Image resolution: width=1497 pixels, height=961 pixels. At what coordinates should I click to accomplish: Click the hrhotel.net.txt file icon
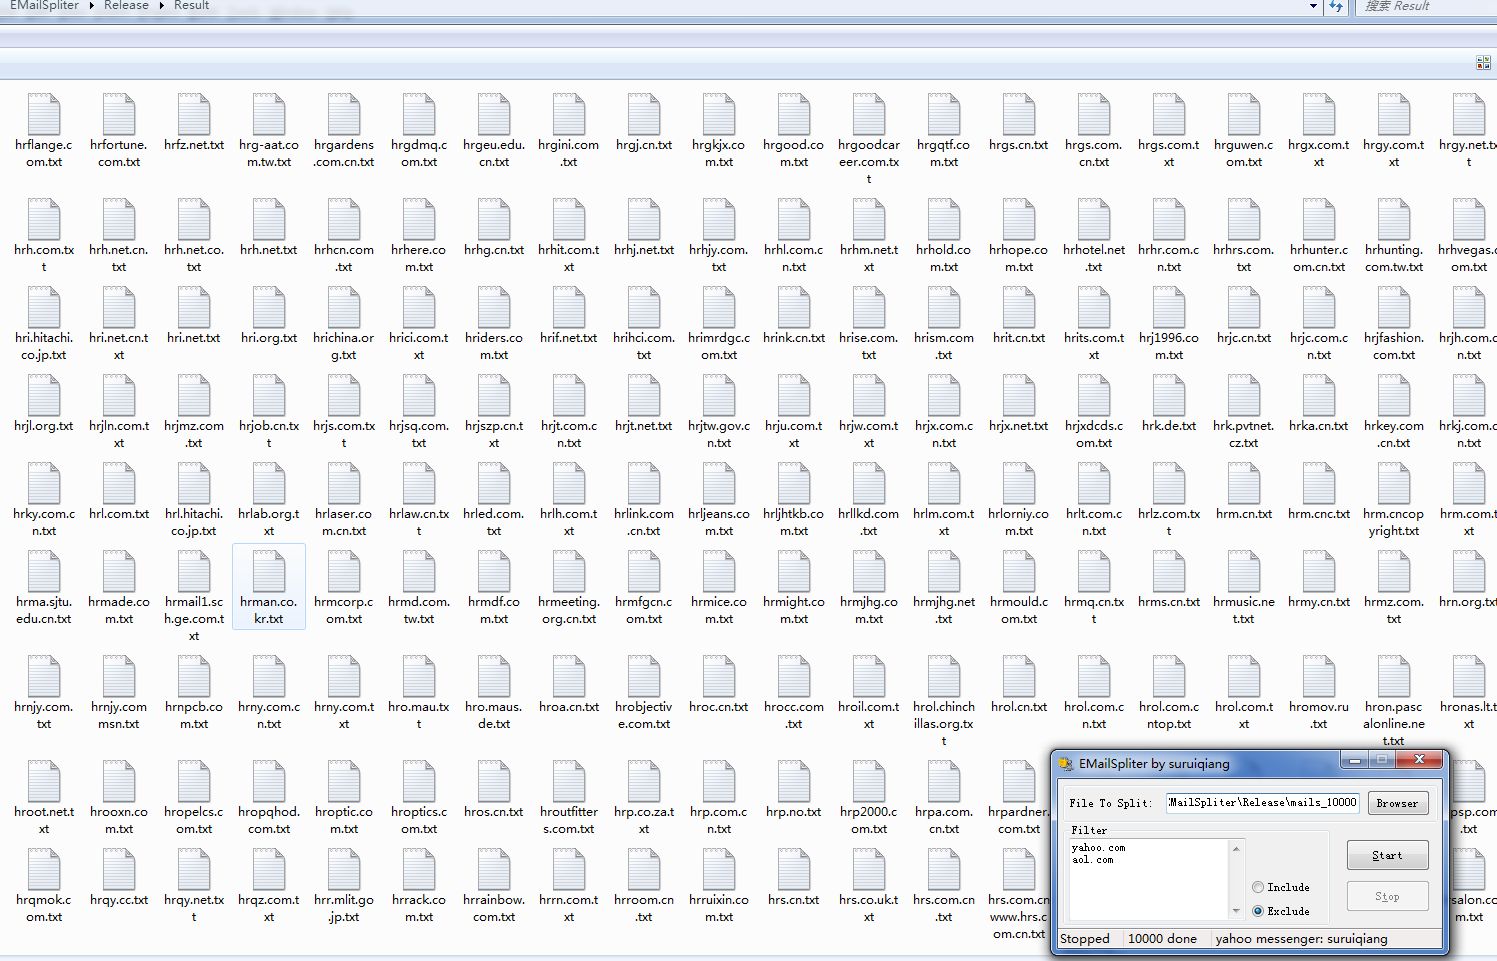point(1094,219)
